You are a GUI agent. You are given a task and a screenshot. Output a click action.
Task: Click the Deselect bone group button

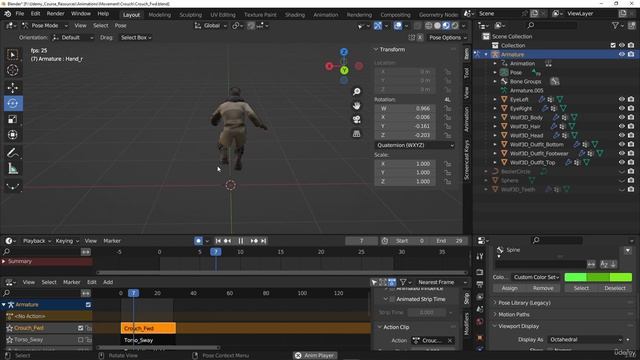pos(615,289)
